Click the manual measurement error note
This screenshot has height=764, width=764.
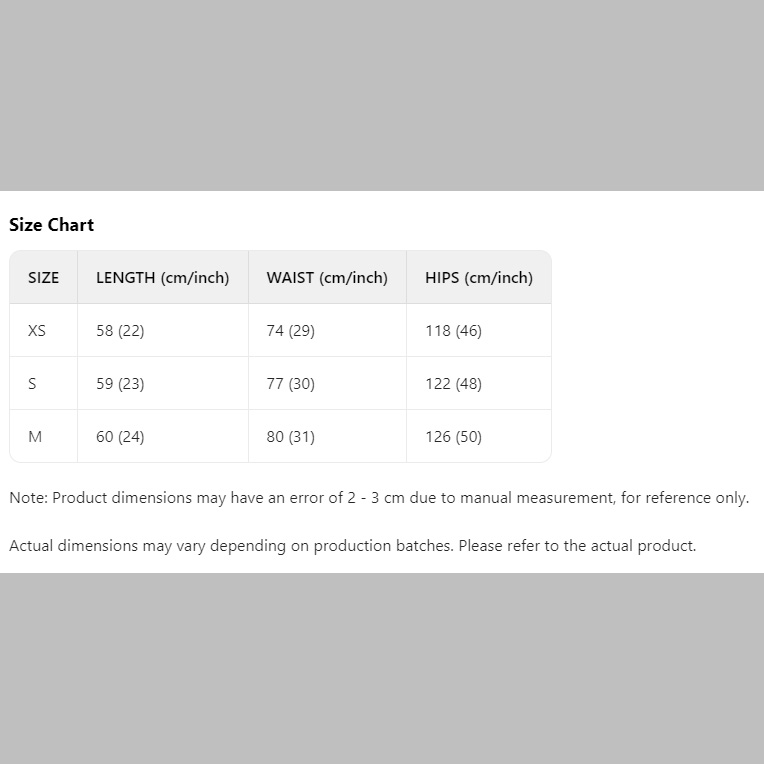(379, 498)
